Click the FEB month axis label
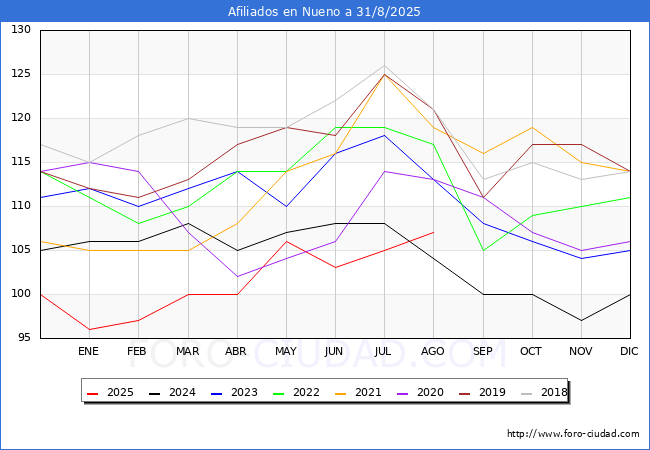This screenshot has height=450, width=650. (x=137, y=351)
